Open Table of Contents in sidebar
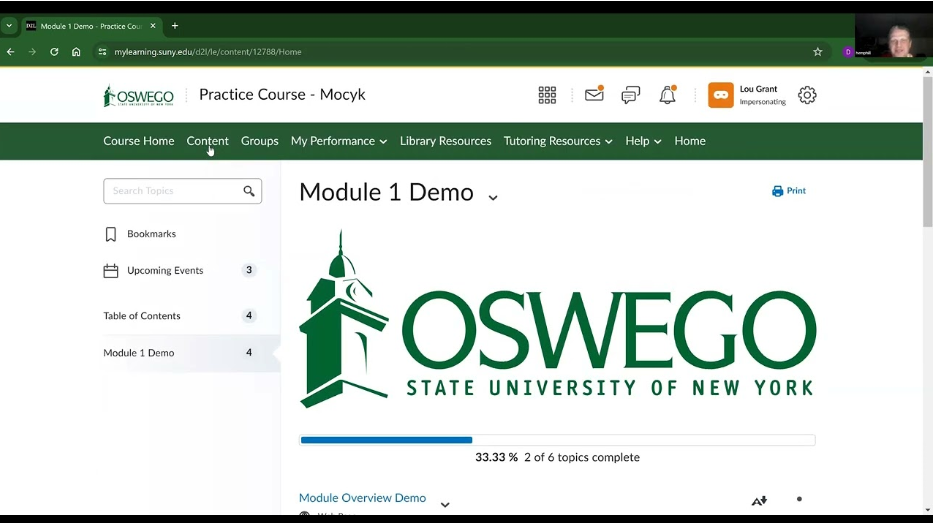 point(142,316)
